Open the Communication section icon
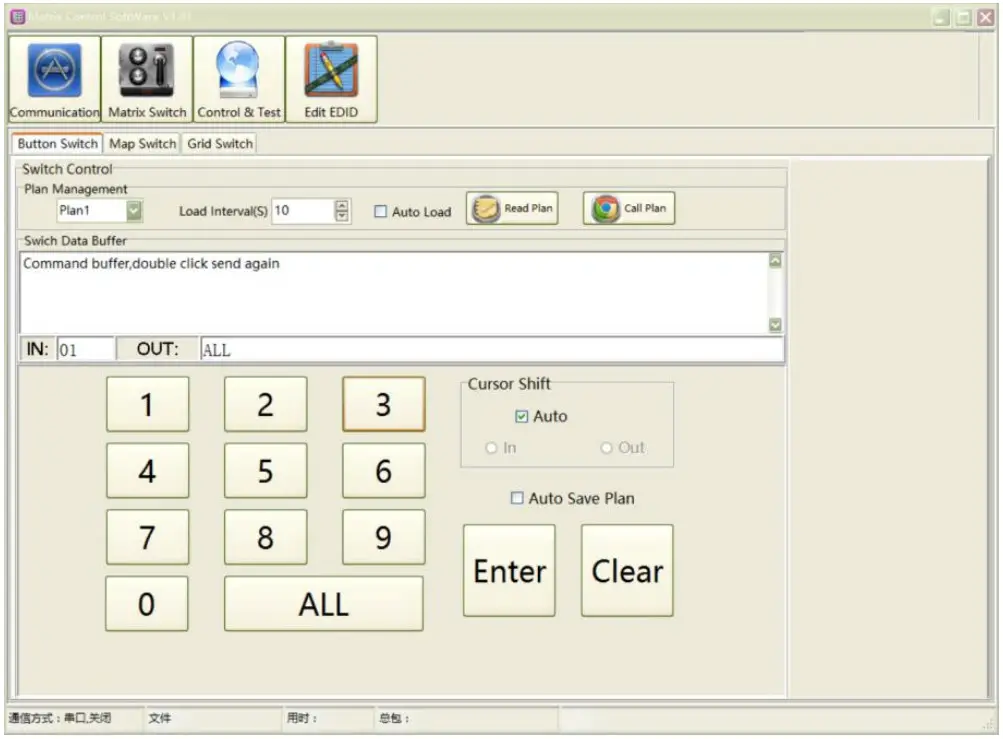 coord(54,79)
